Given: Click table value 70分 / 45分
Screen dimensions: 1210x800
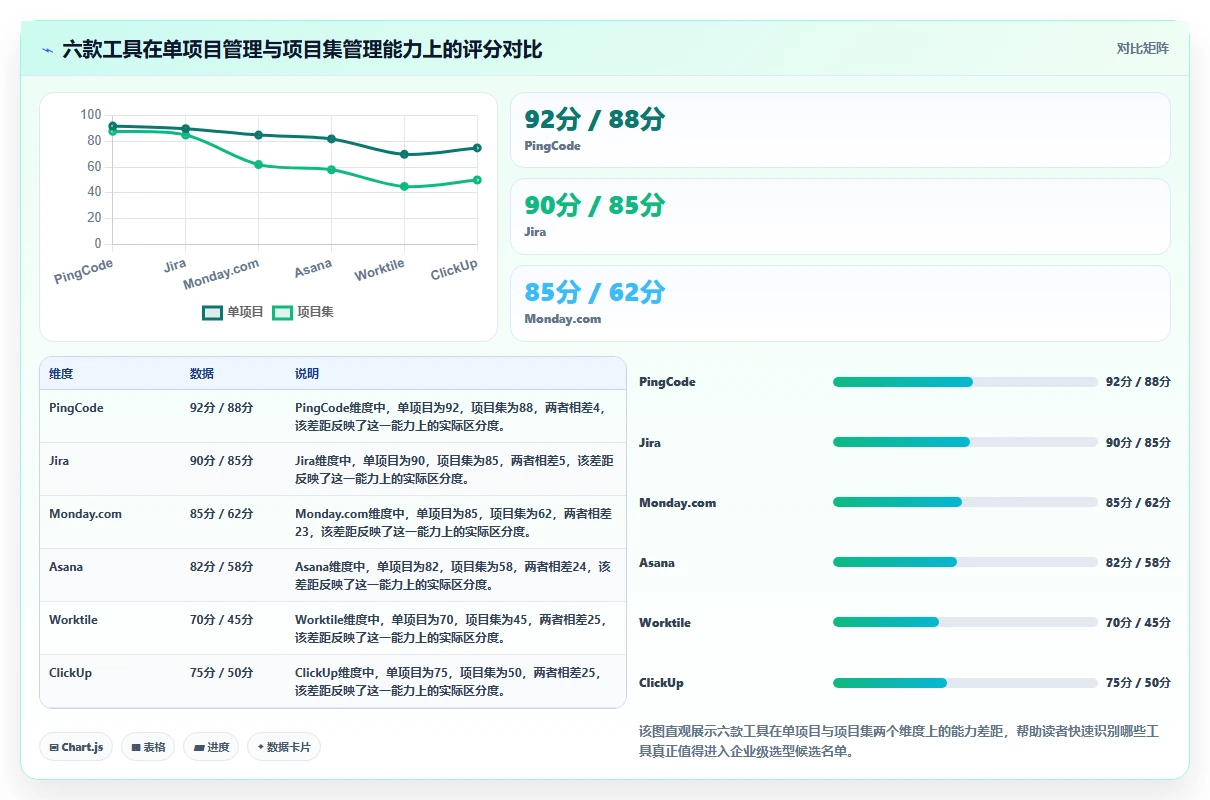Looking at the screenshot, I should [221, 620].
